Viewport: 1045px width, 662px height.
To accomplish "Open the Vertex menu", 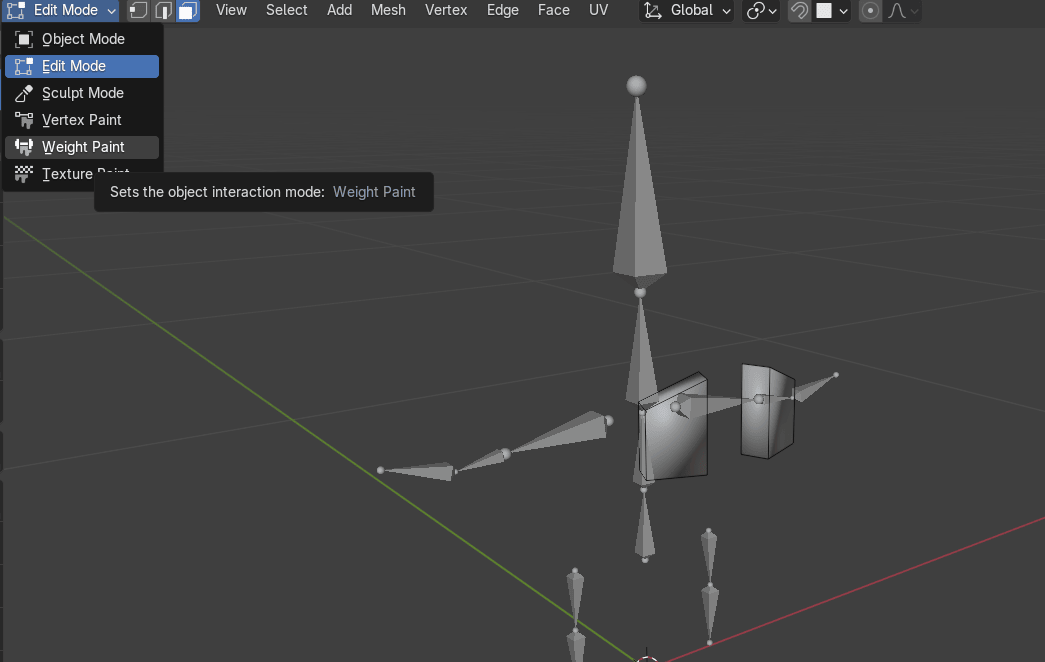I will coord(446,10).
